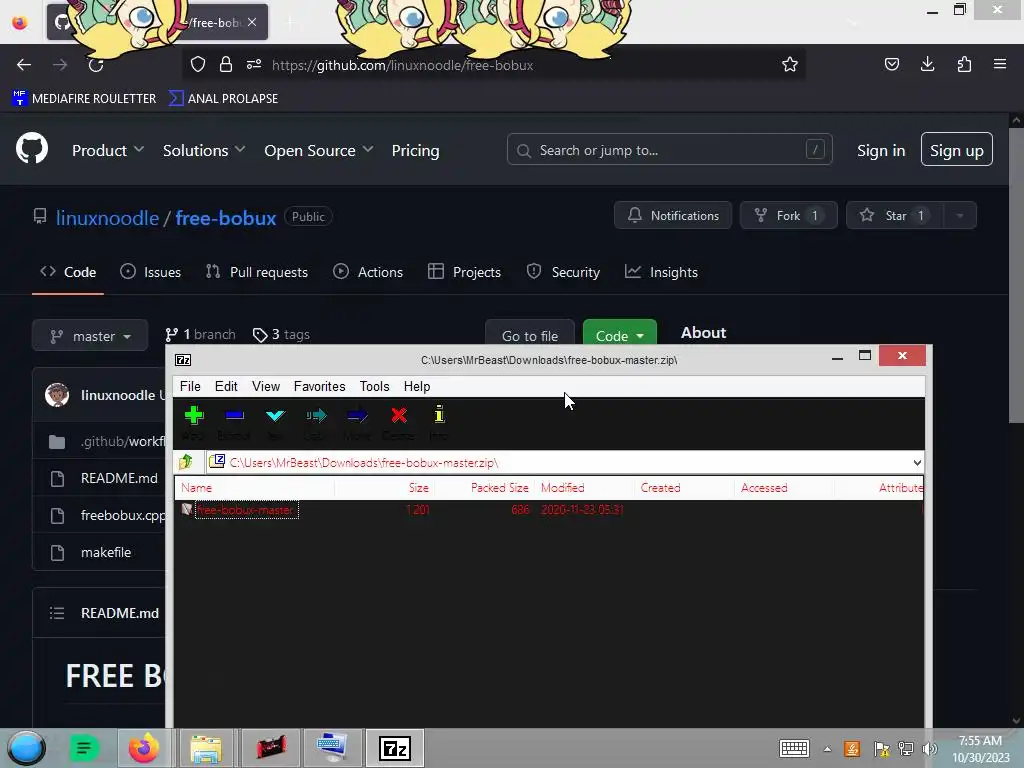This screenshot has width=1024, height=768.
Task: Click the Go to file button
Action: point(530,334)
